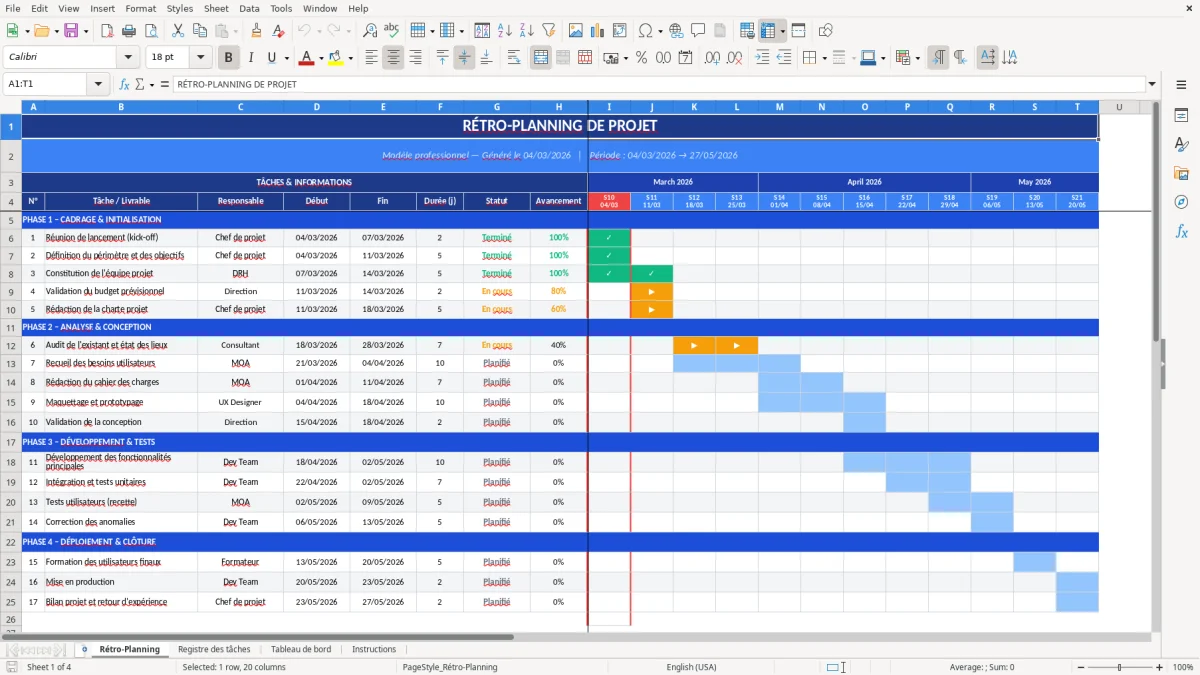Image resolution: width=1200 pixels, height=675 pixels.
Task: Click Sort Ascending icon
Action: 505,31
